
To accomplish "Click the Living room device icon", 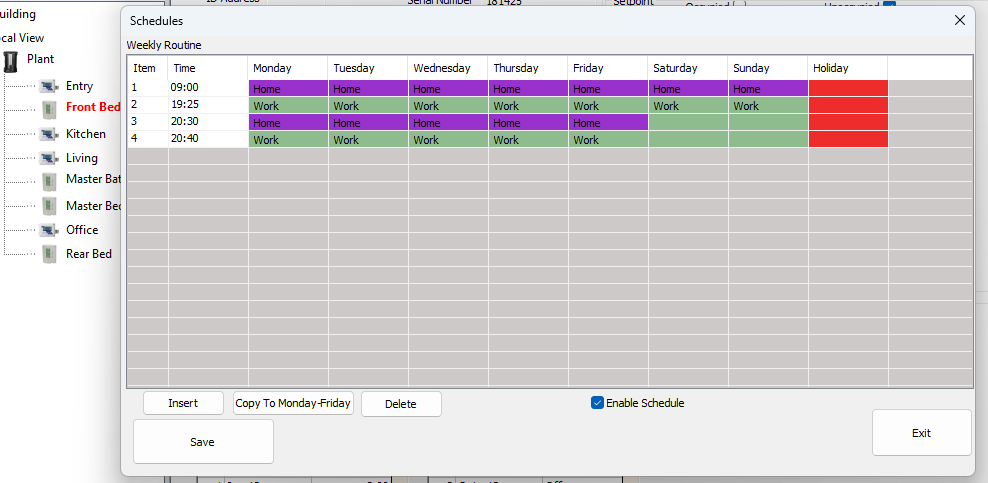I will pyautogui.click(x=48, y=158).
